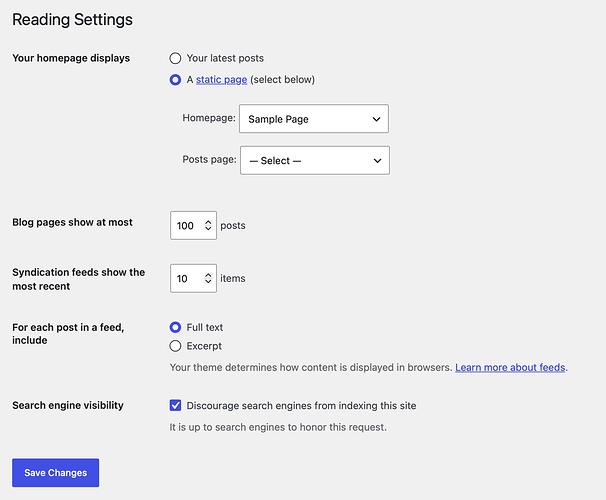Viewport: 606px width, 500px height.
Task: Click the "Reading Settings" page heading
Action: click(72, 20)
